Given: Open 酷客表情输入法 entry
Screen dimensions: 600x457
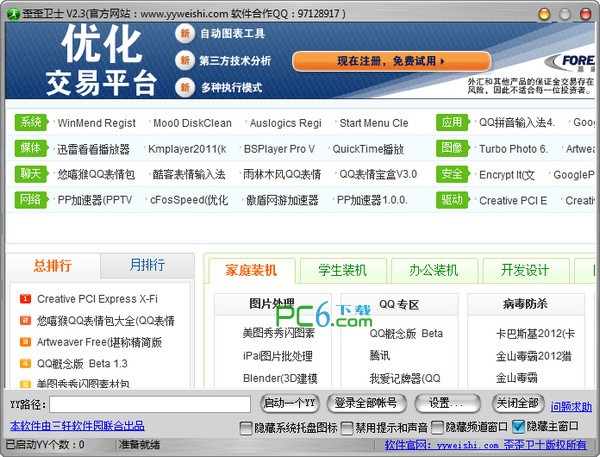Looking at the screenshot, I should tap(189, 175).
